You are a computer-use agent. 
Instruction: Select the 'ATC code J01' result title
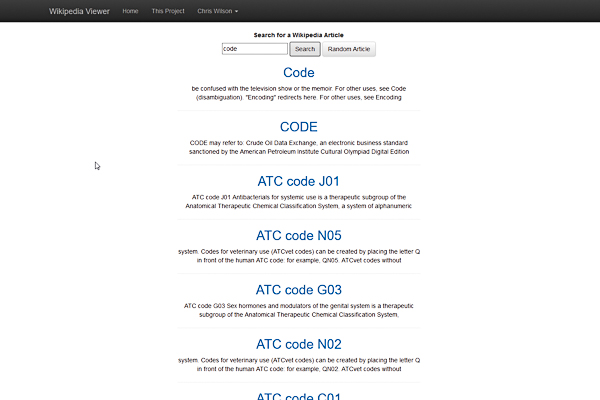(x=299, y=181)
